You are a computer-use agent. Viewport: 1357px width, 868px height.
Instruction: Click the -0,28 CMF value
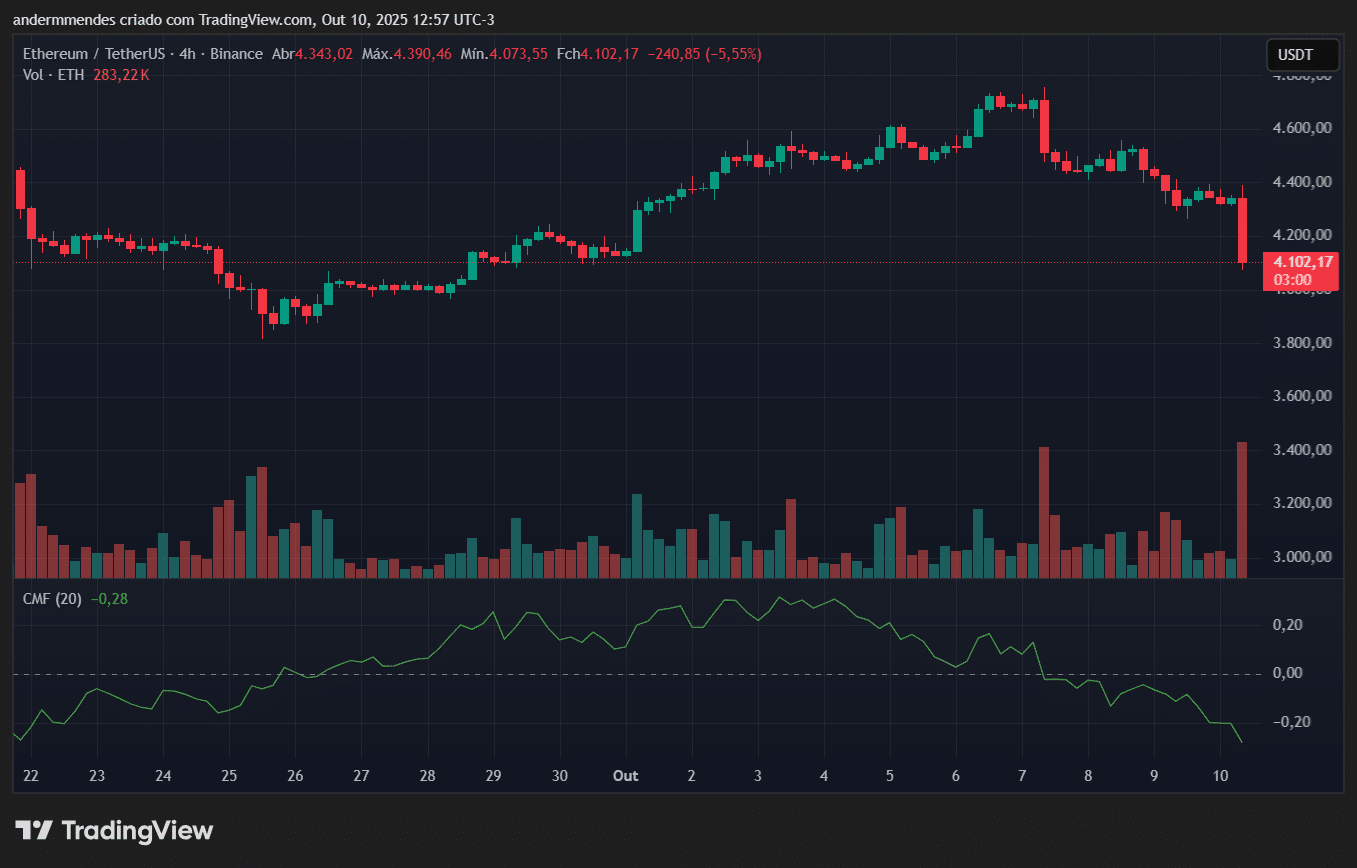109,599
